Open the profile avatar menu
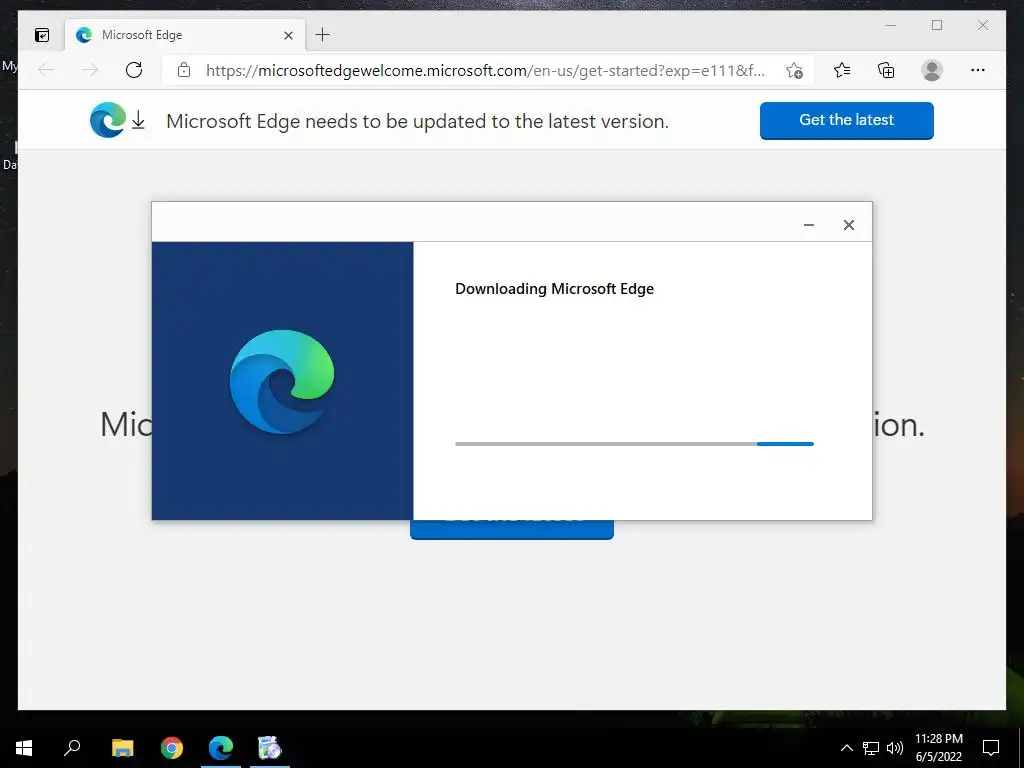Screen dimensions: 1024x768 pyautogui.click(x=932, y=70)
